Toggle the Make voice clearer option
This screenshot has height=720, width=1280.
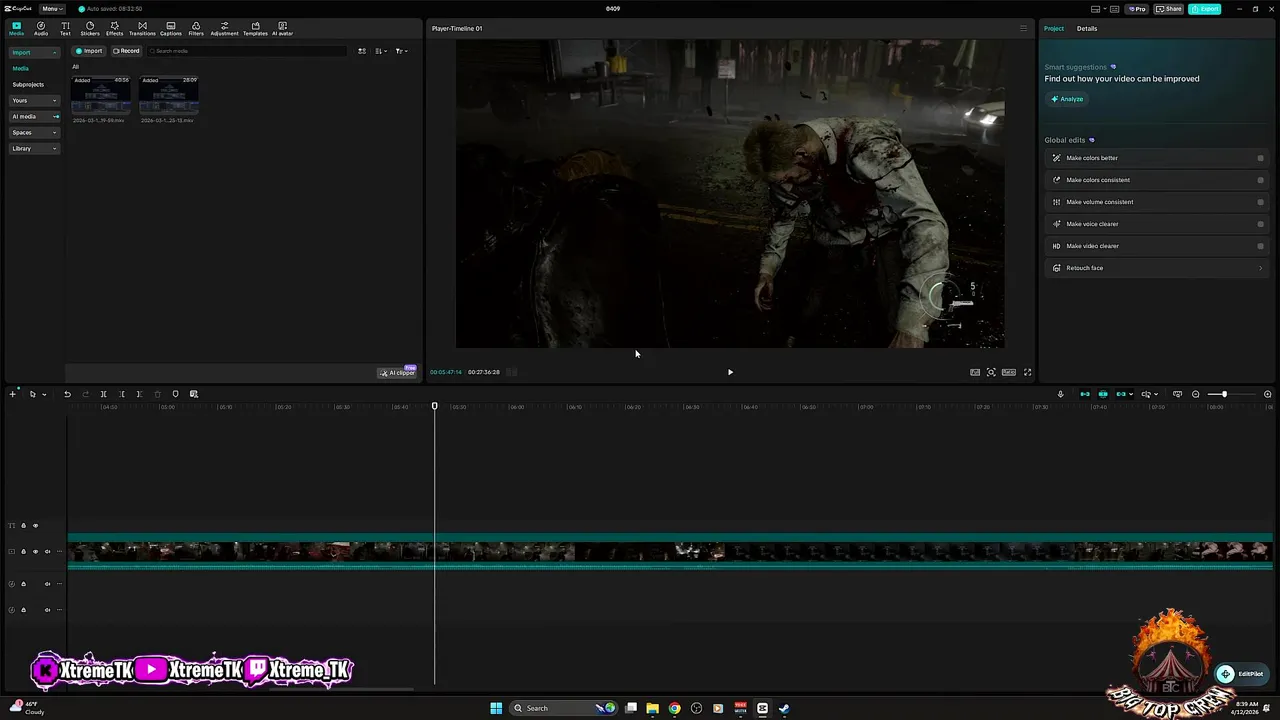pos(1260,224)
